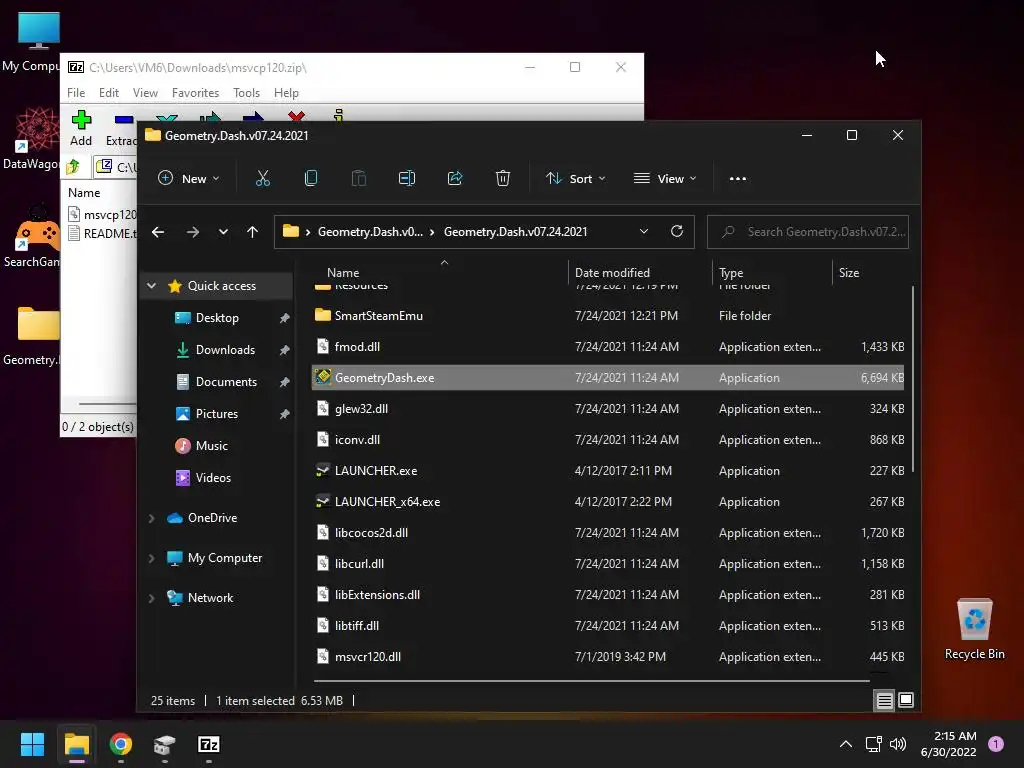Open the Favorites menu in 7-Zip
This screenshot has height=768, width=1024.
point(195,93)
